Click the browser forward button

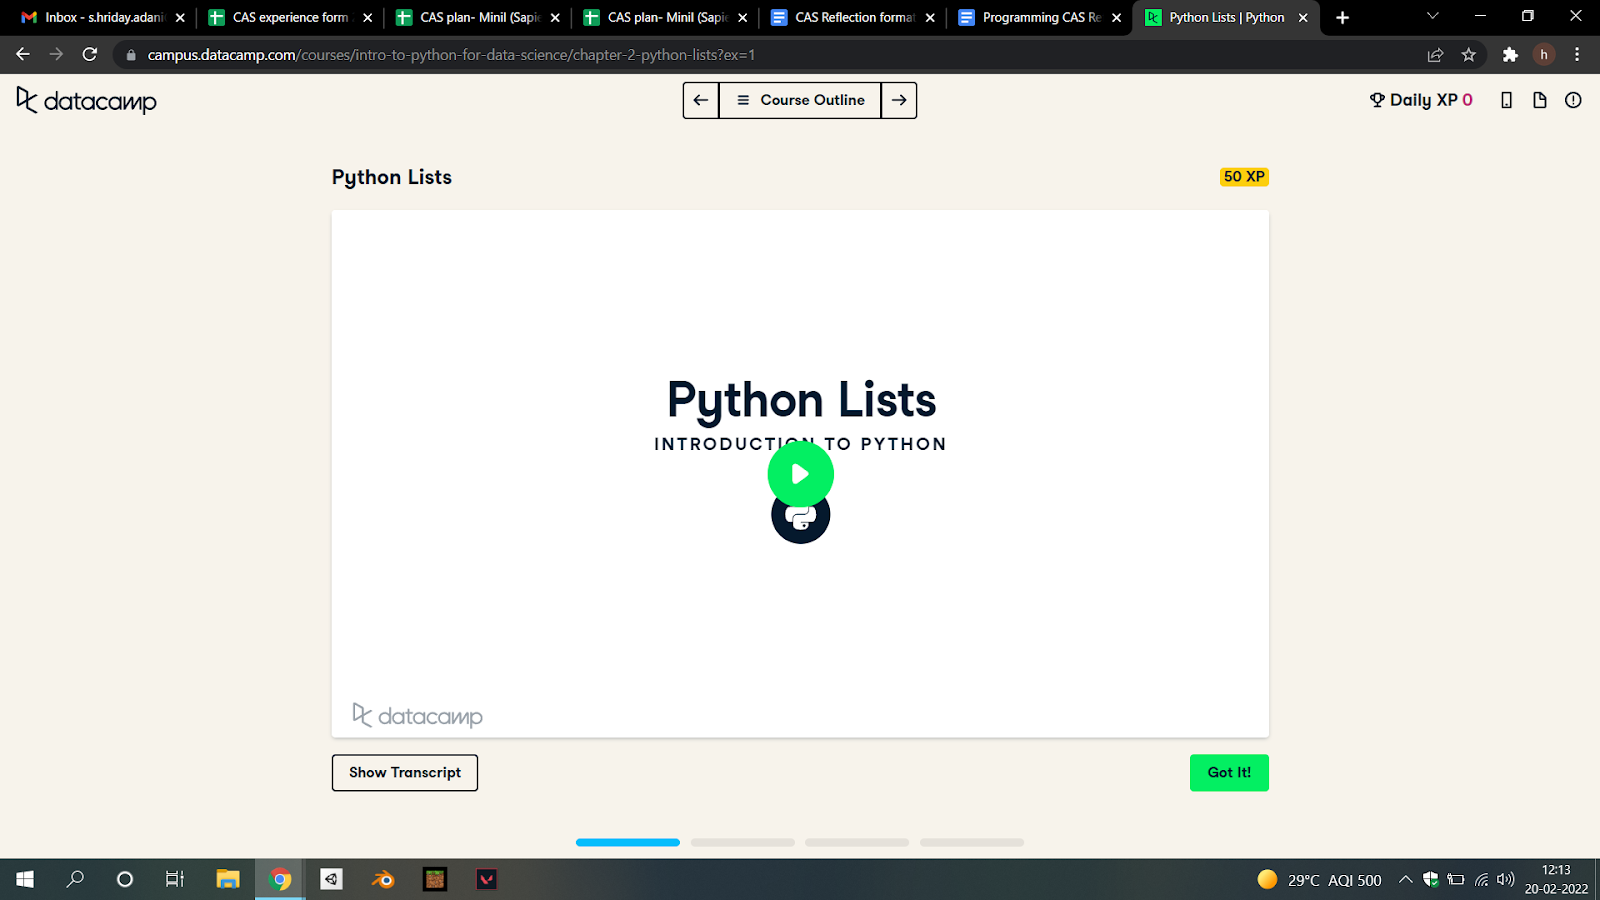click(56, 55)
